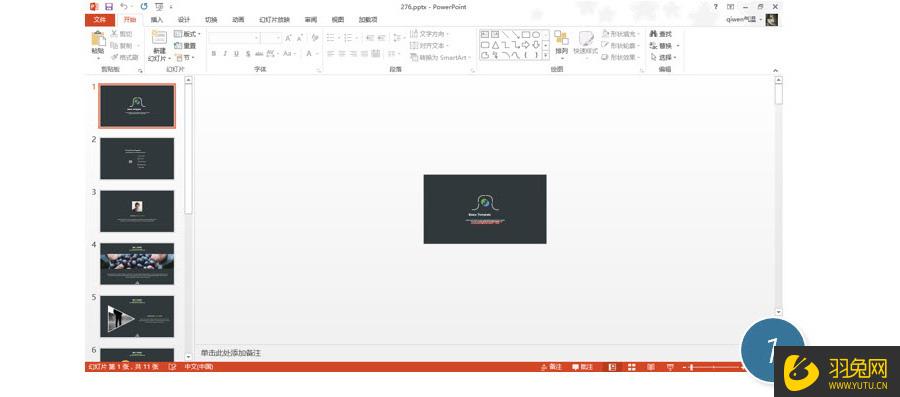Click Decrease Font Size icon
Image resolution: width=900 pixels, height=397 pixels.
click(299, 38)
